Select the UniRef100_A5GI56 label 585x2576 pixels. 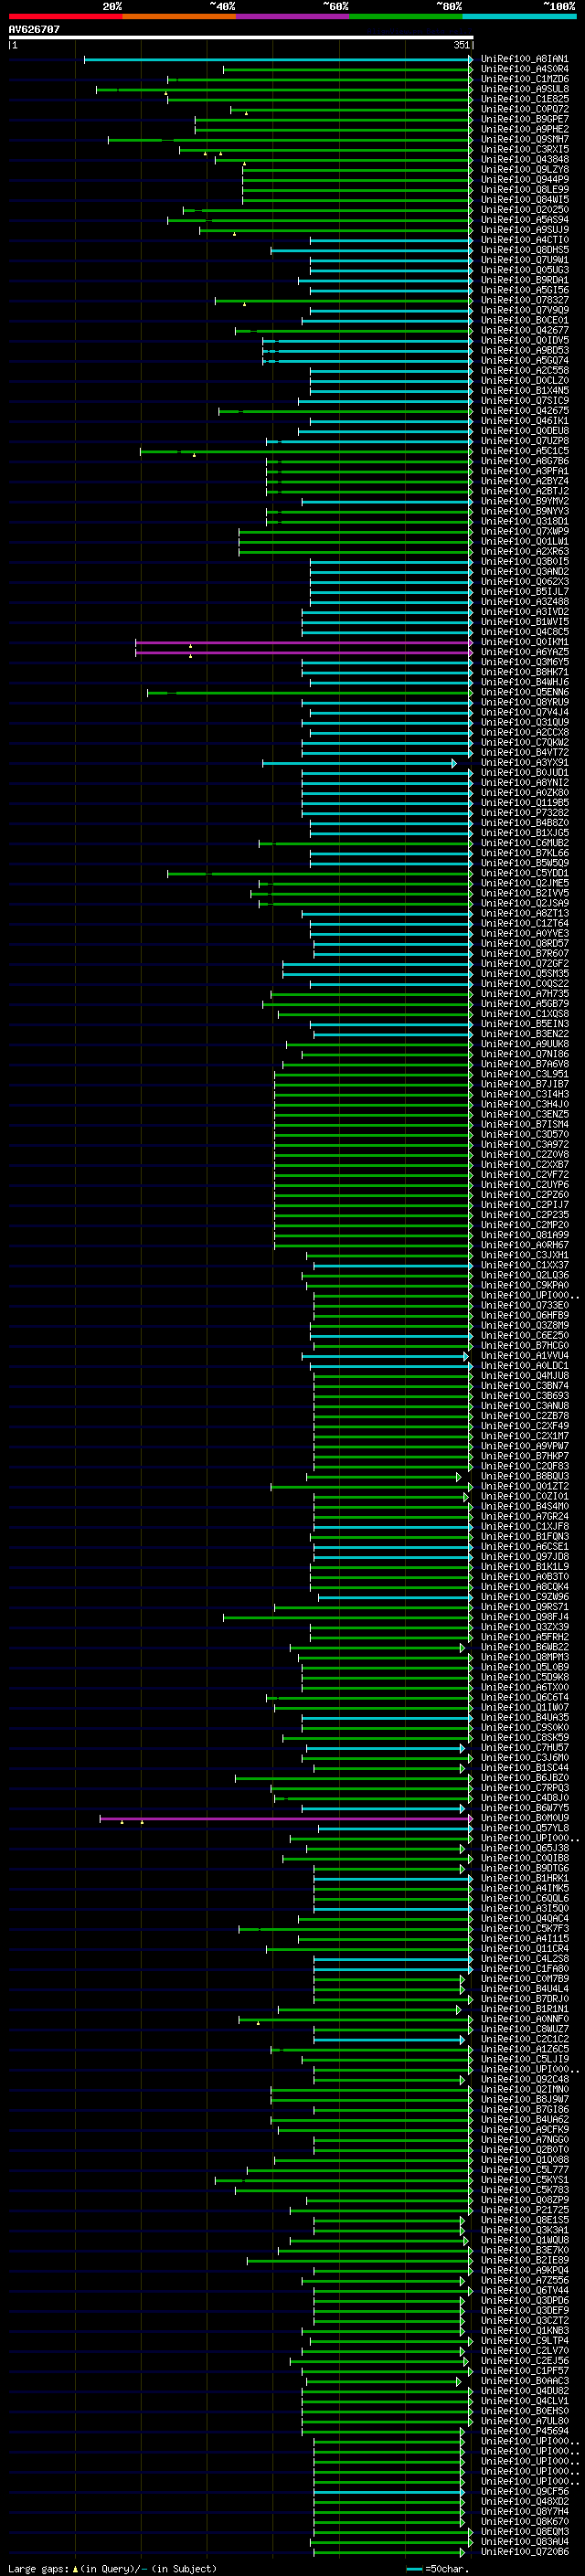tap(524, 290)
